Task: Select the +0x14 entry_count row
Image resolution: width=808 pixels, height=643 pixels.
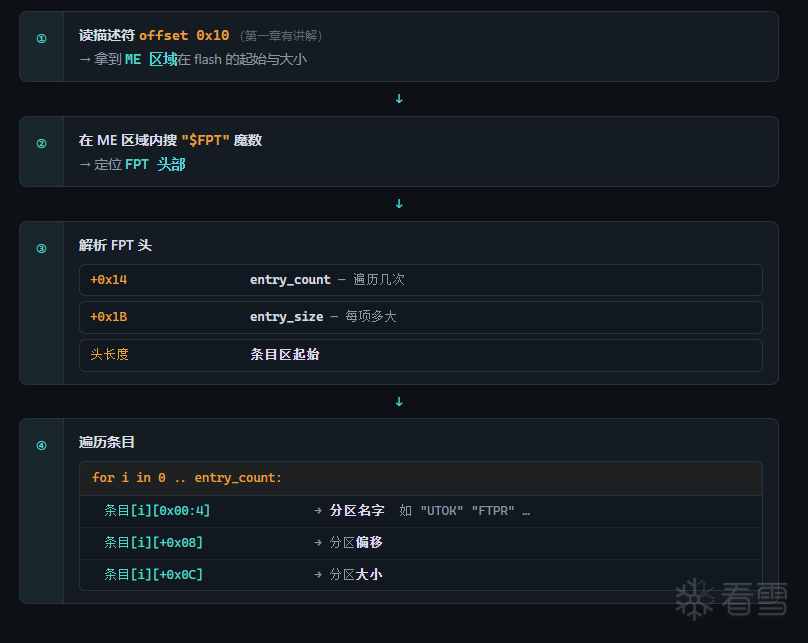Action: coord(420,280)
